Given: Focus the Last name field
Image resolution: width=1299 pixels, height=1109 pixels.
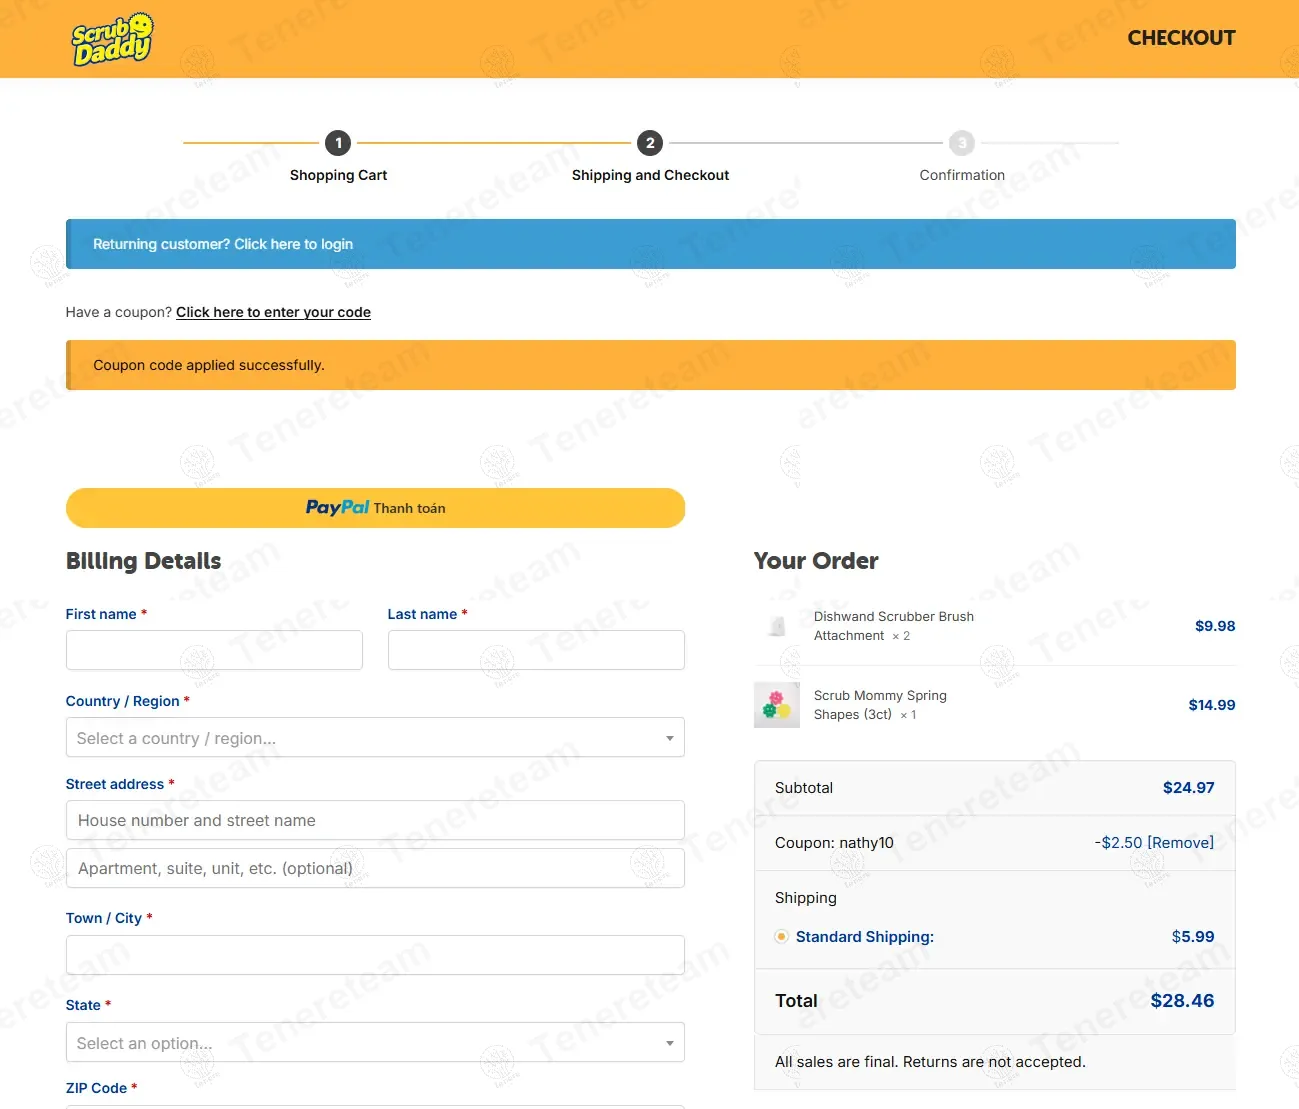Looking at the screenshot, I should point(536,650).
